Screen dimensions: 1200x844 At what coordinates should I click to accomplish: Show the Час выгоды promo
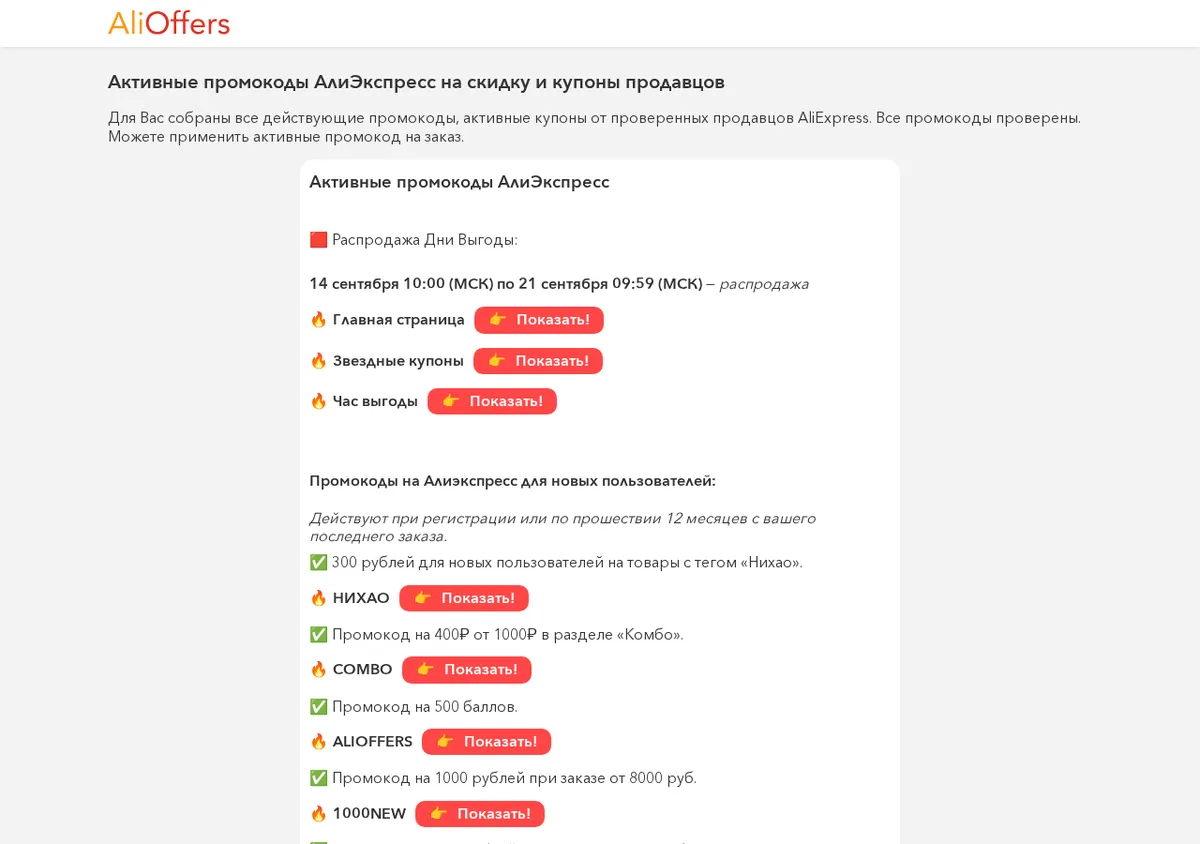[492, 401]
